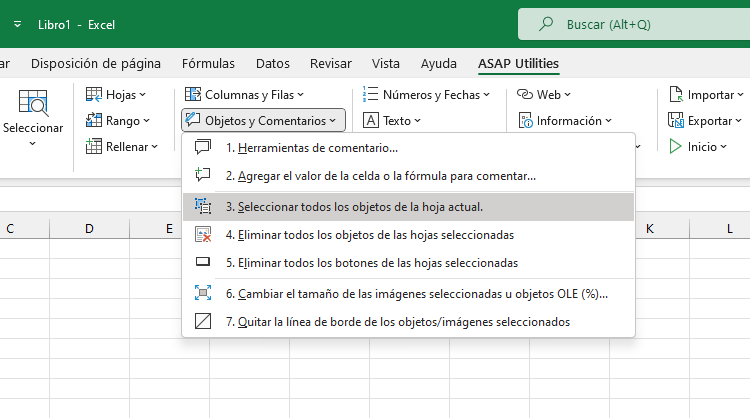Click the resize images icon for item 6
Image resolution: width=750 pixels, height=418 pixels.
203,293
